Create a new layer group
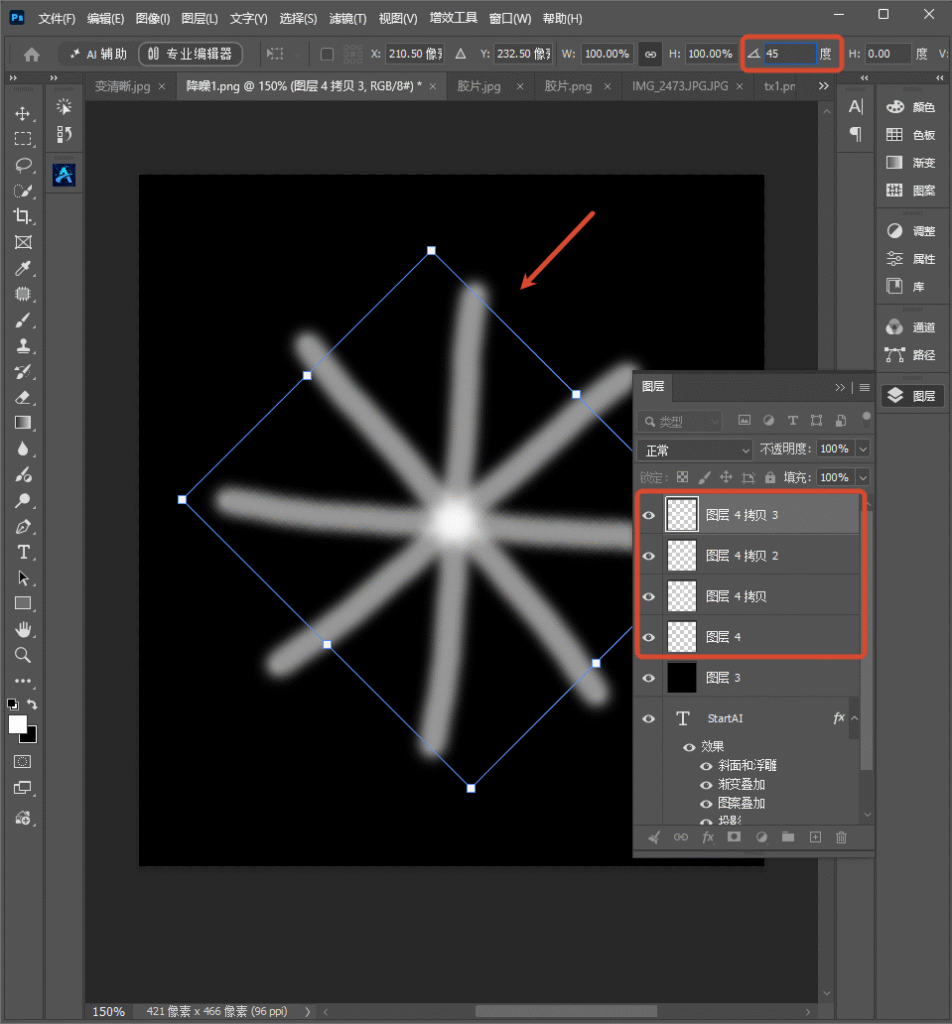This screenshot has width=952, height=1024. tap(788, 837)
